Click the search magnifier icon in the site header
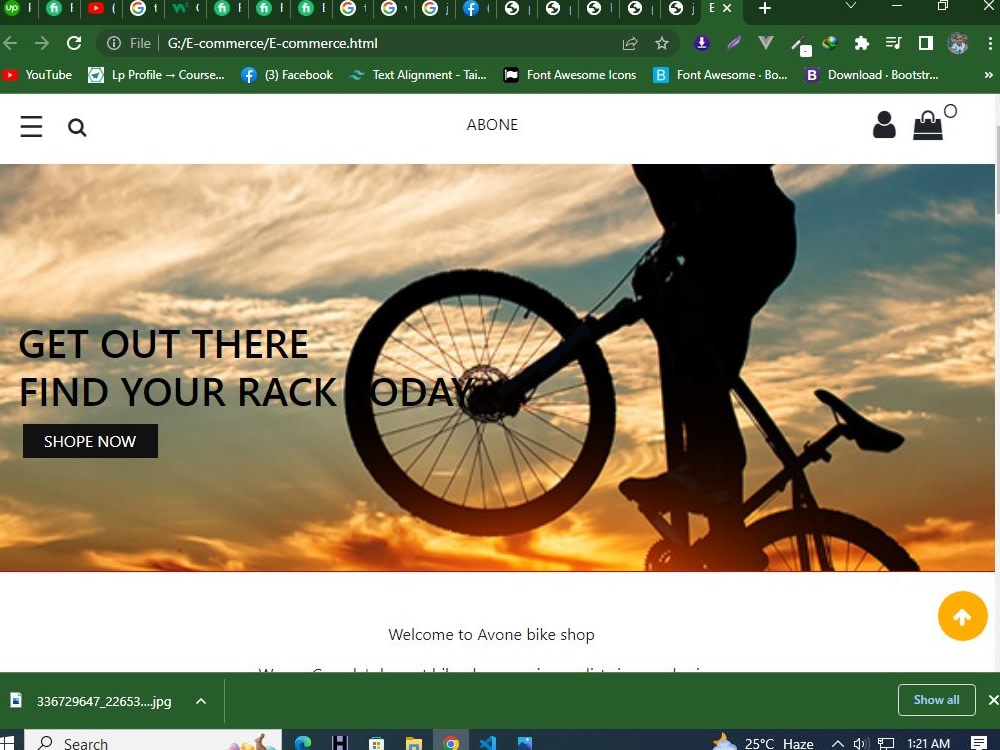The height and width of the screenshot is (750, 1000). point(77,128)
